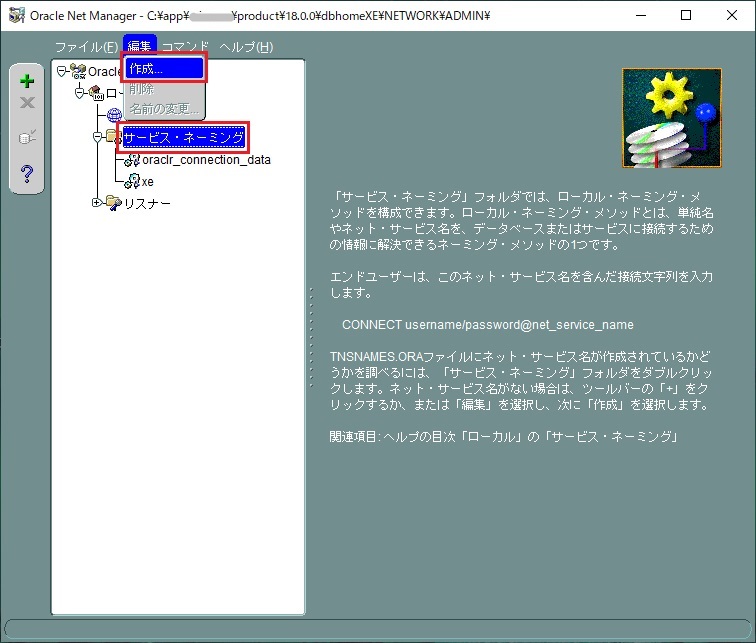Viewport: 756px width, 643px height.
Task: Click the green plus create toolbar icon
Action: pyautogui.click(x=27, y=81)
